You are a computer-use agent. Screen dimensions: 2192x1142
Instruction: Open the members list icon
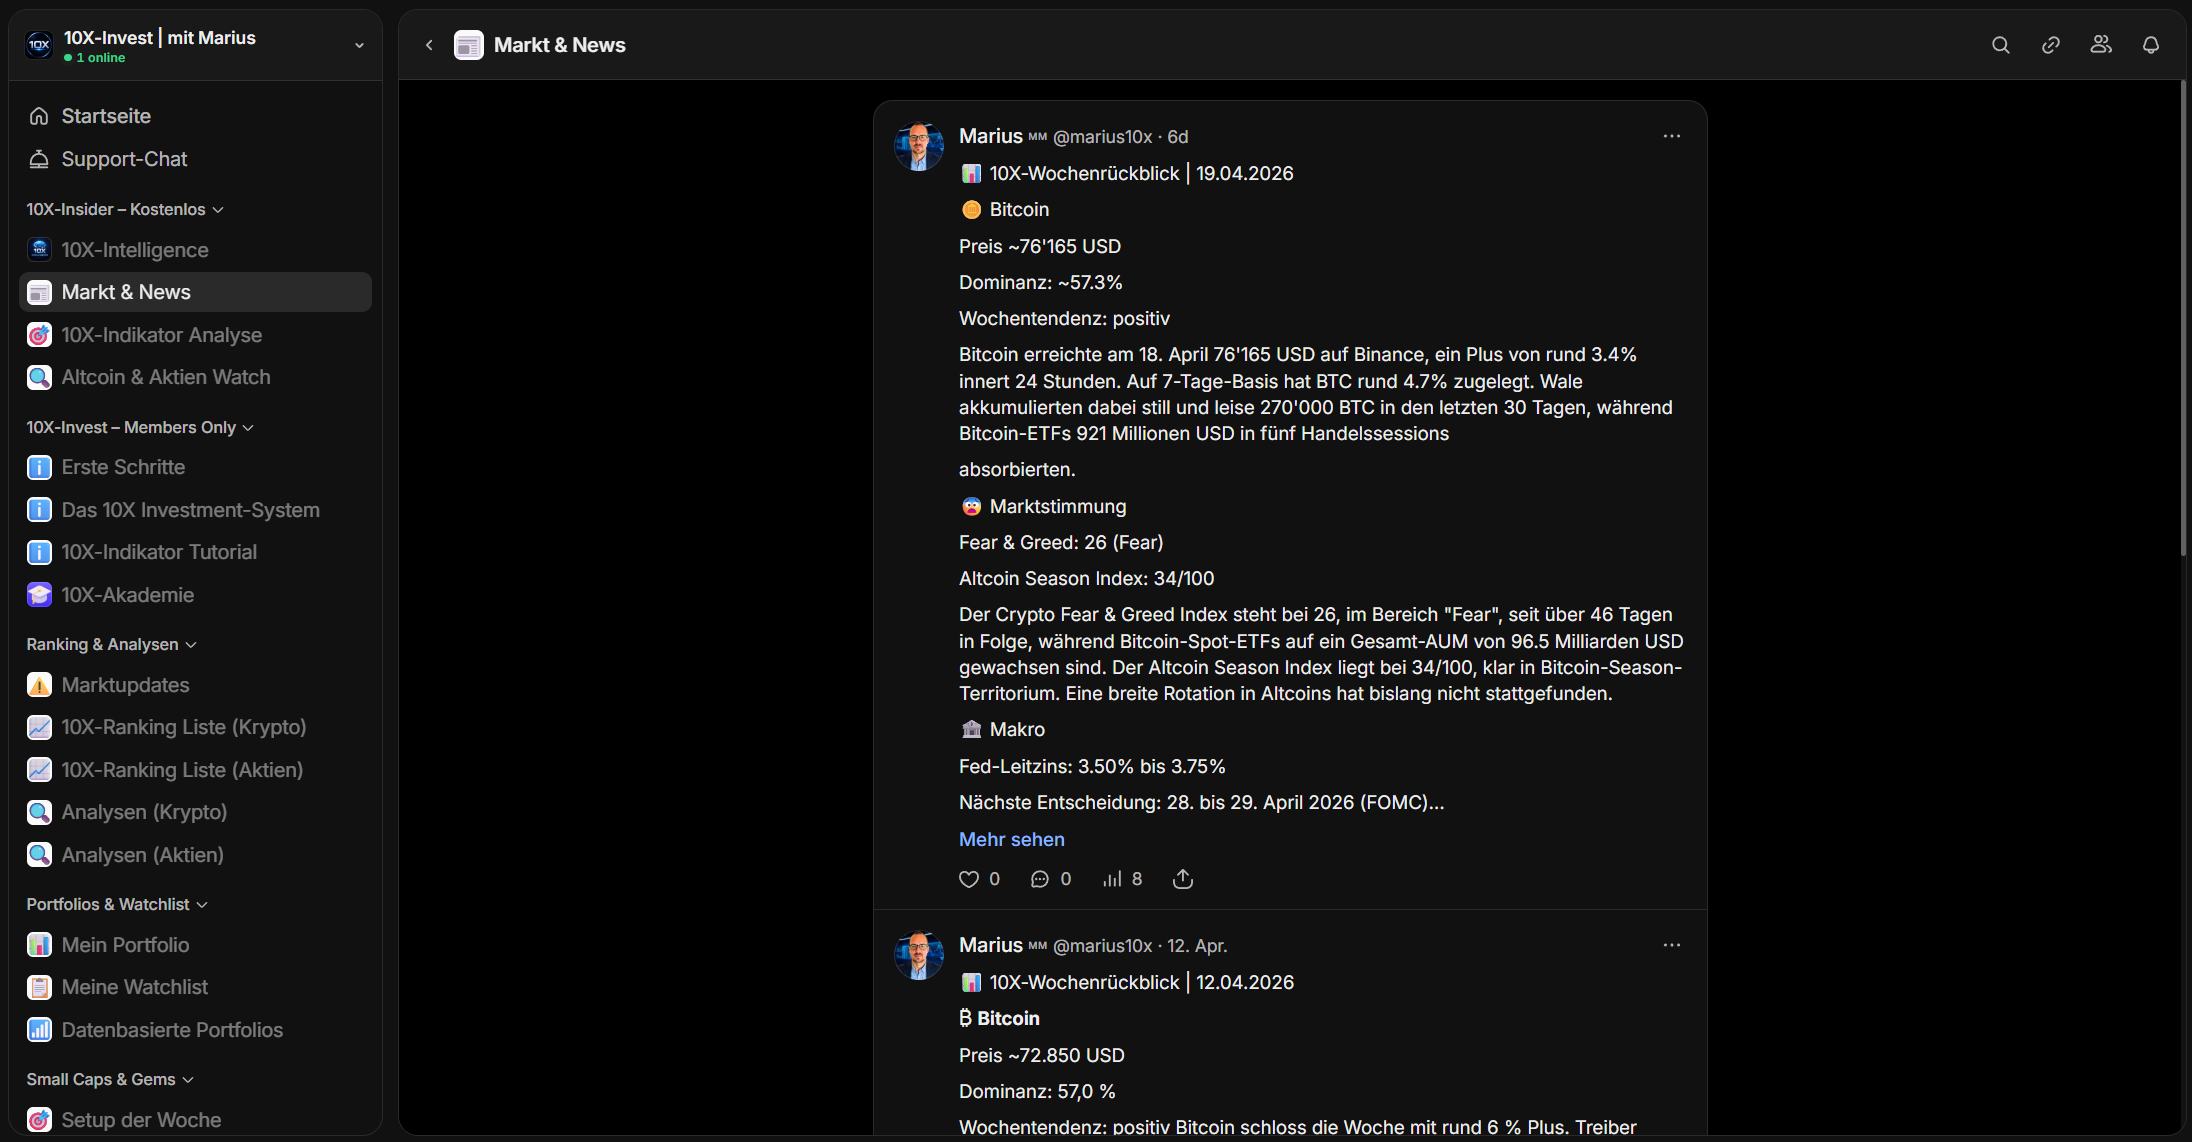tap(2100, 45)
